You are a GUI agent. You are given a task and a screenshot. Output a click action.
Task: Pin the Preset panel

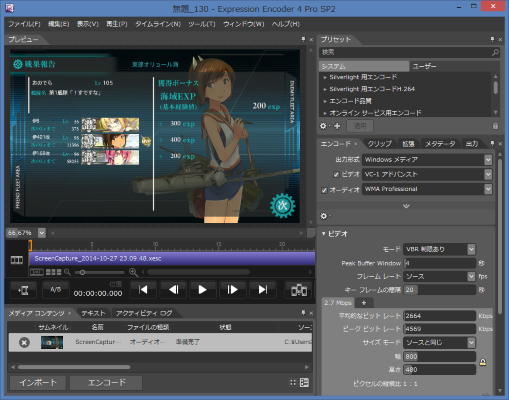point(492,40)
